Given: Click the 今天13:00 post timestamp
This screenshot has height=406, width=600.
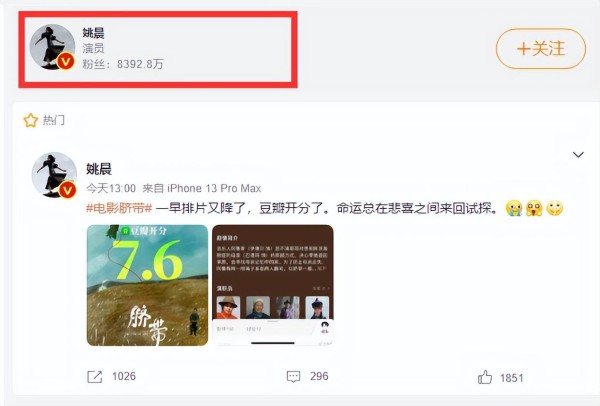Looking at the screenshot, I should click(111, 188).
